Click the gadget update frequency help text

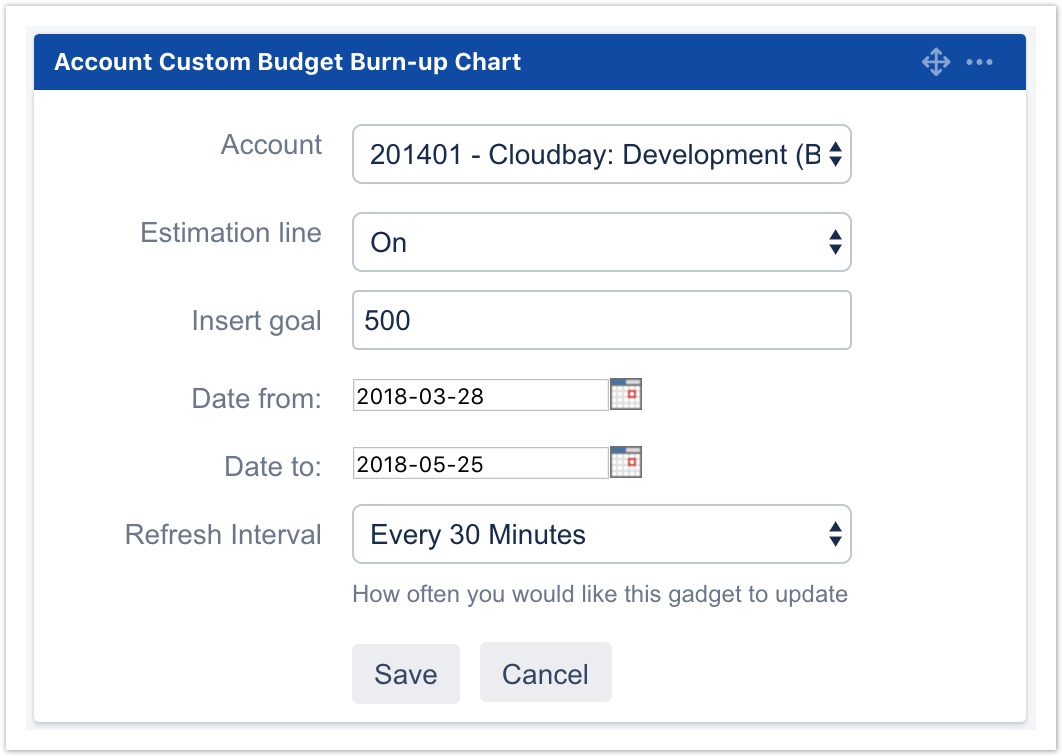point(600,595)
